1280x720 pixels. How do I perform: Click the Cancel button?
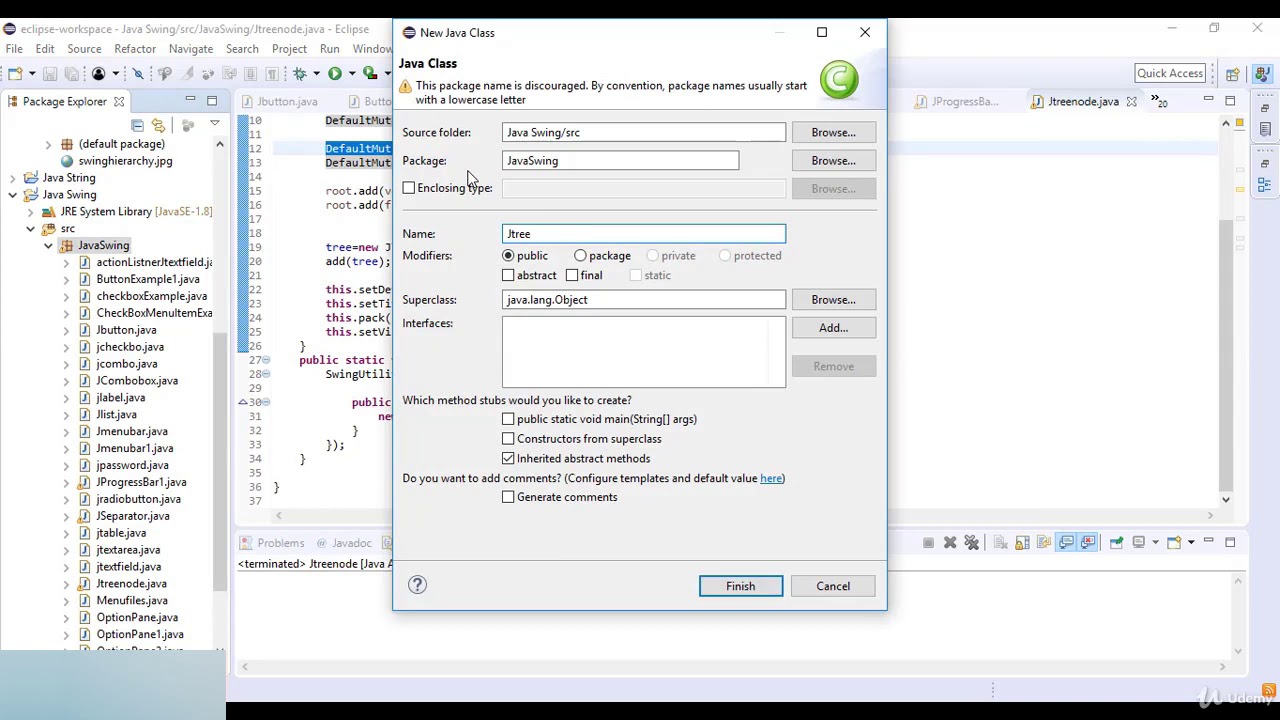[832, 586]
